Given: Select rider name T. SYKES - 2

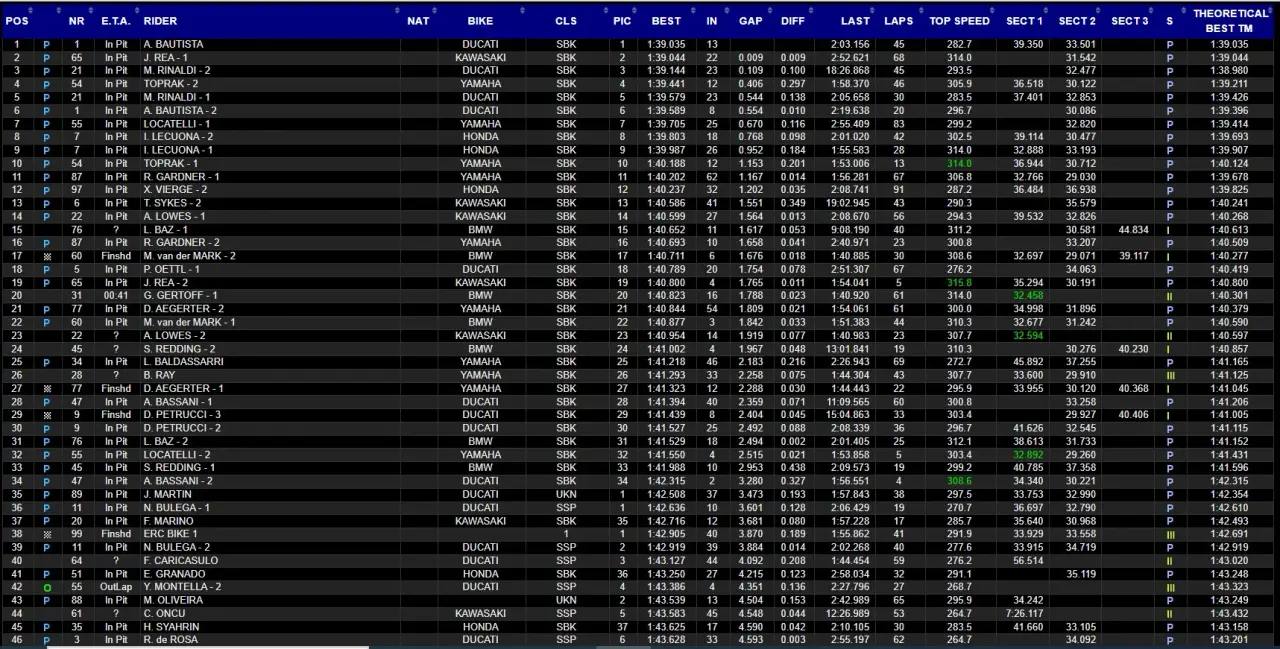Looking at the screenshot, I should [172, 203].
